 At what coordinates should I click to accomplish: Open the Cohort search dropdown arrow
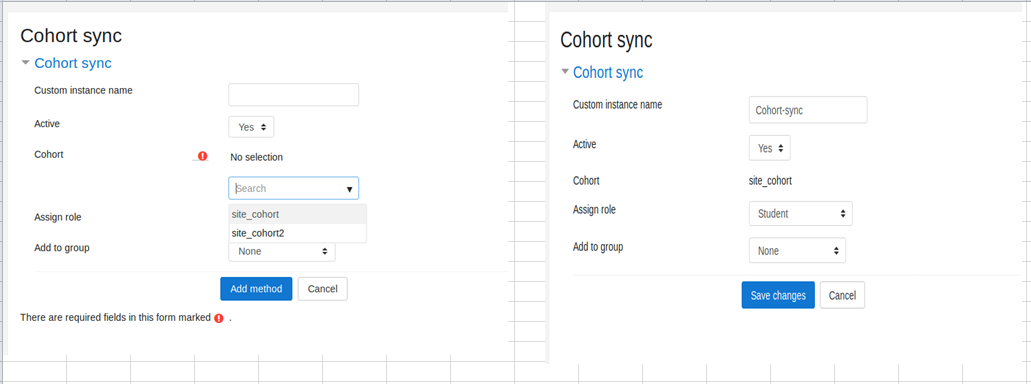click(349, 189)
